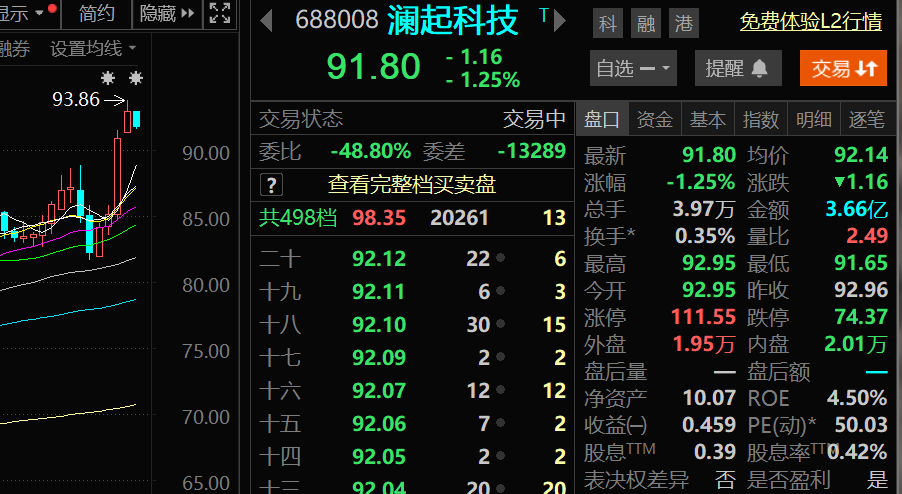Click 昨收 value 92.96
This screenshot has height=494, width=902.
(861, 290)
